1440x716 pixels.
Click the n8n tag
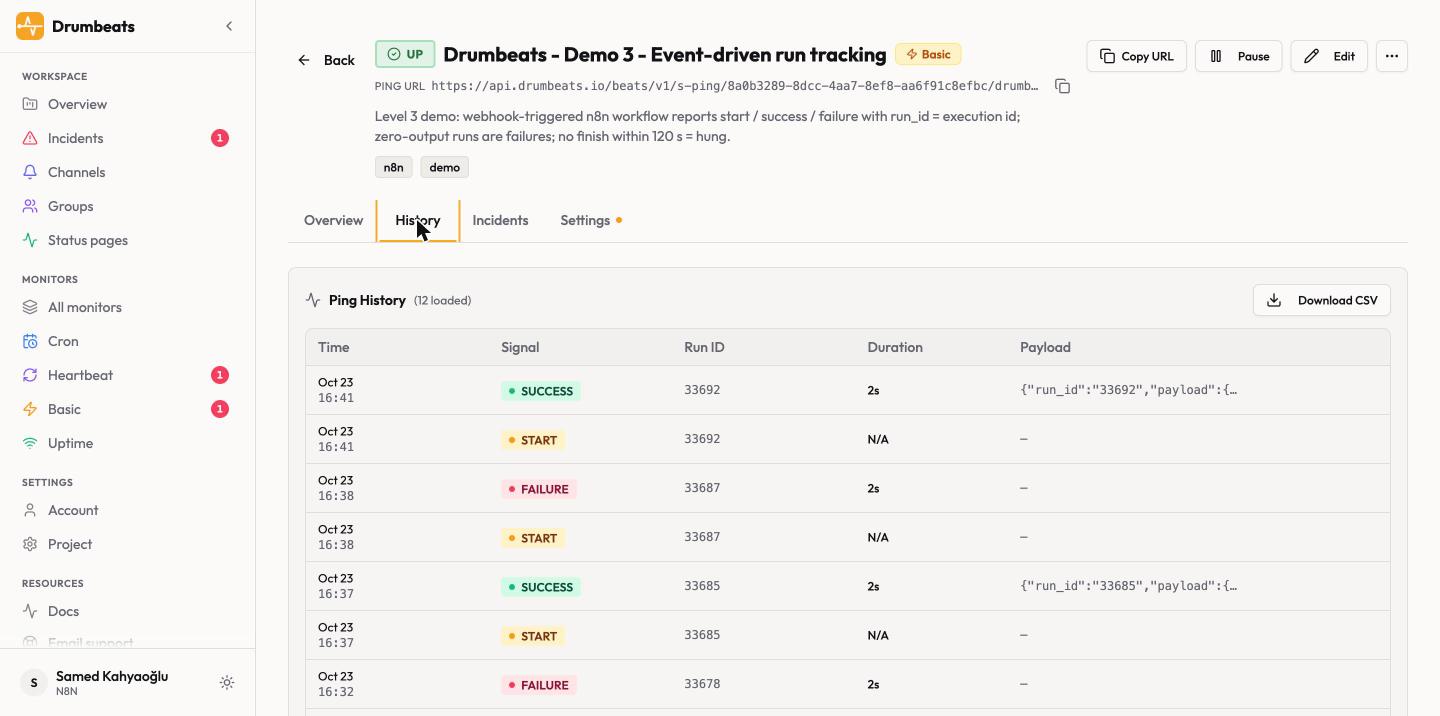[x=394, y=167]
